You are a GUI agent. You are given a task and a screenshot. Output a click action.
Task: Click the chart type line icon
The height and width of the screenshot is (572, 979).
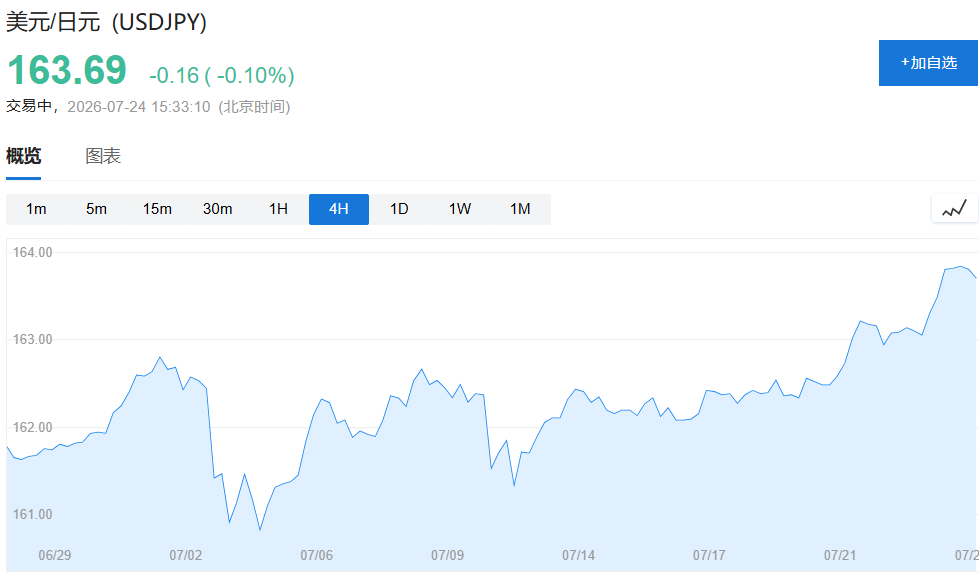954,209
